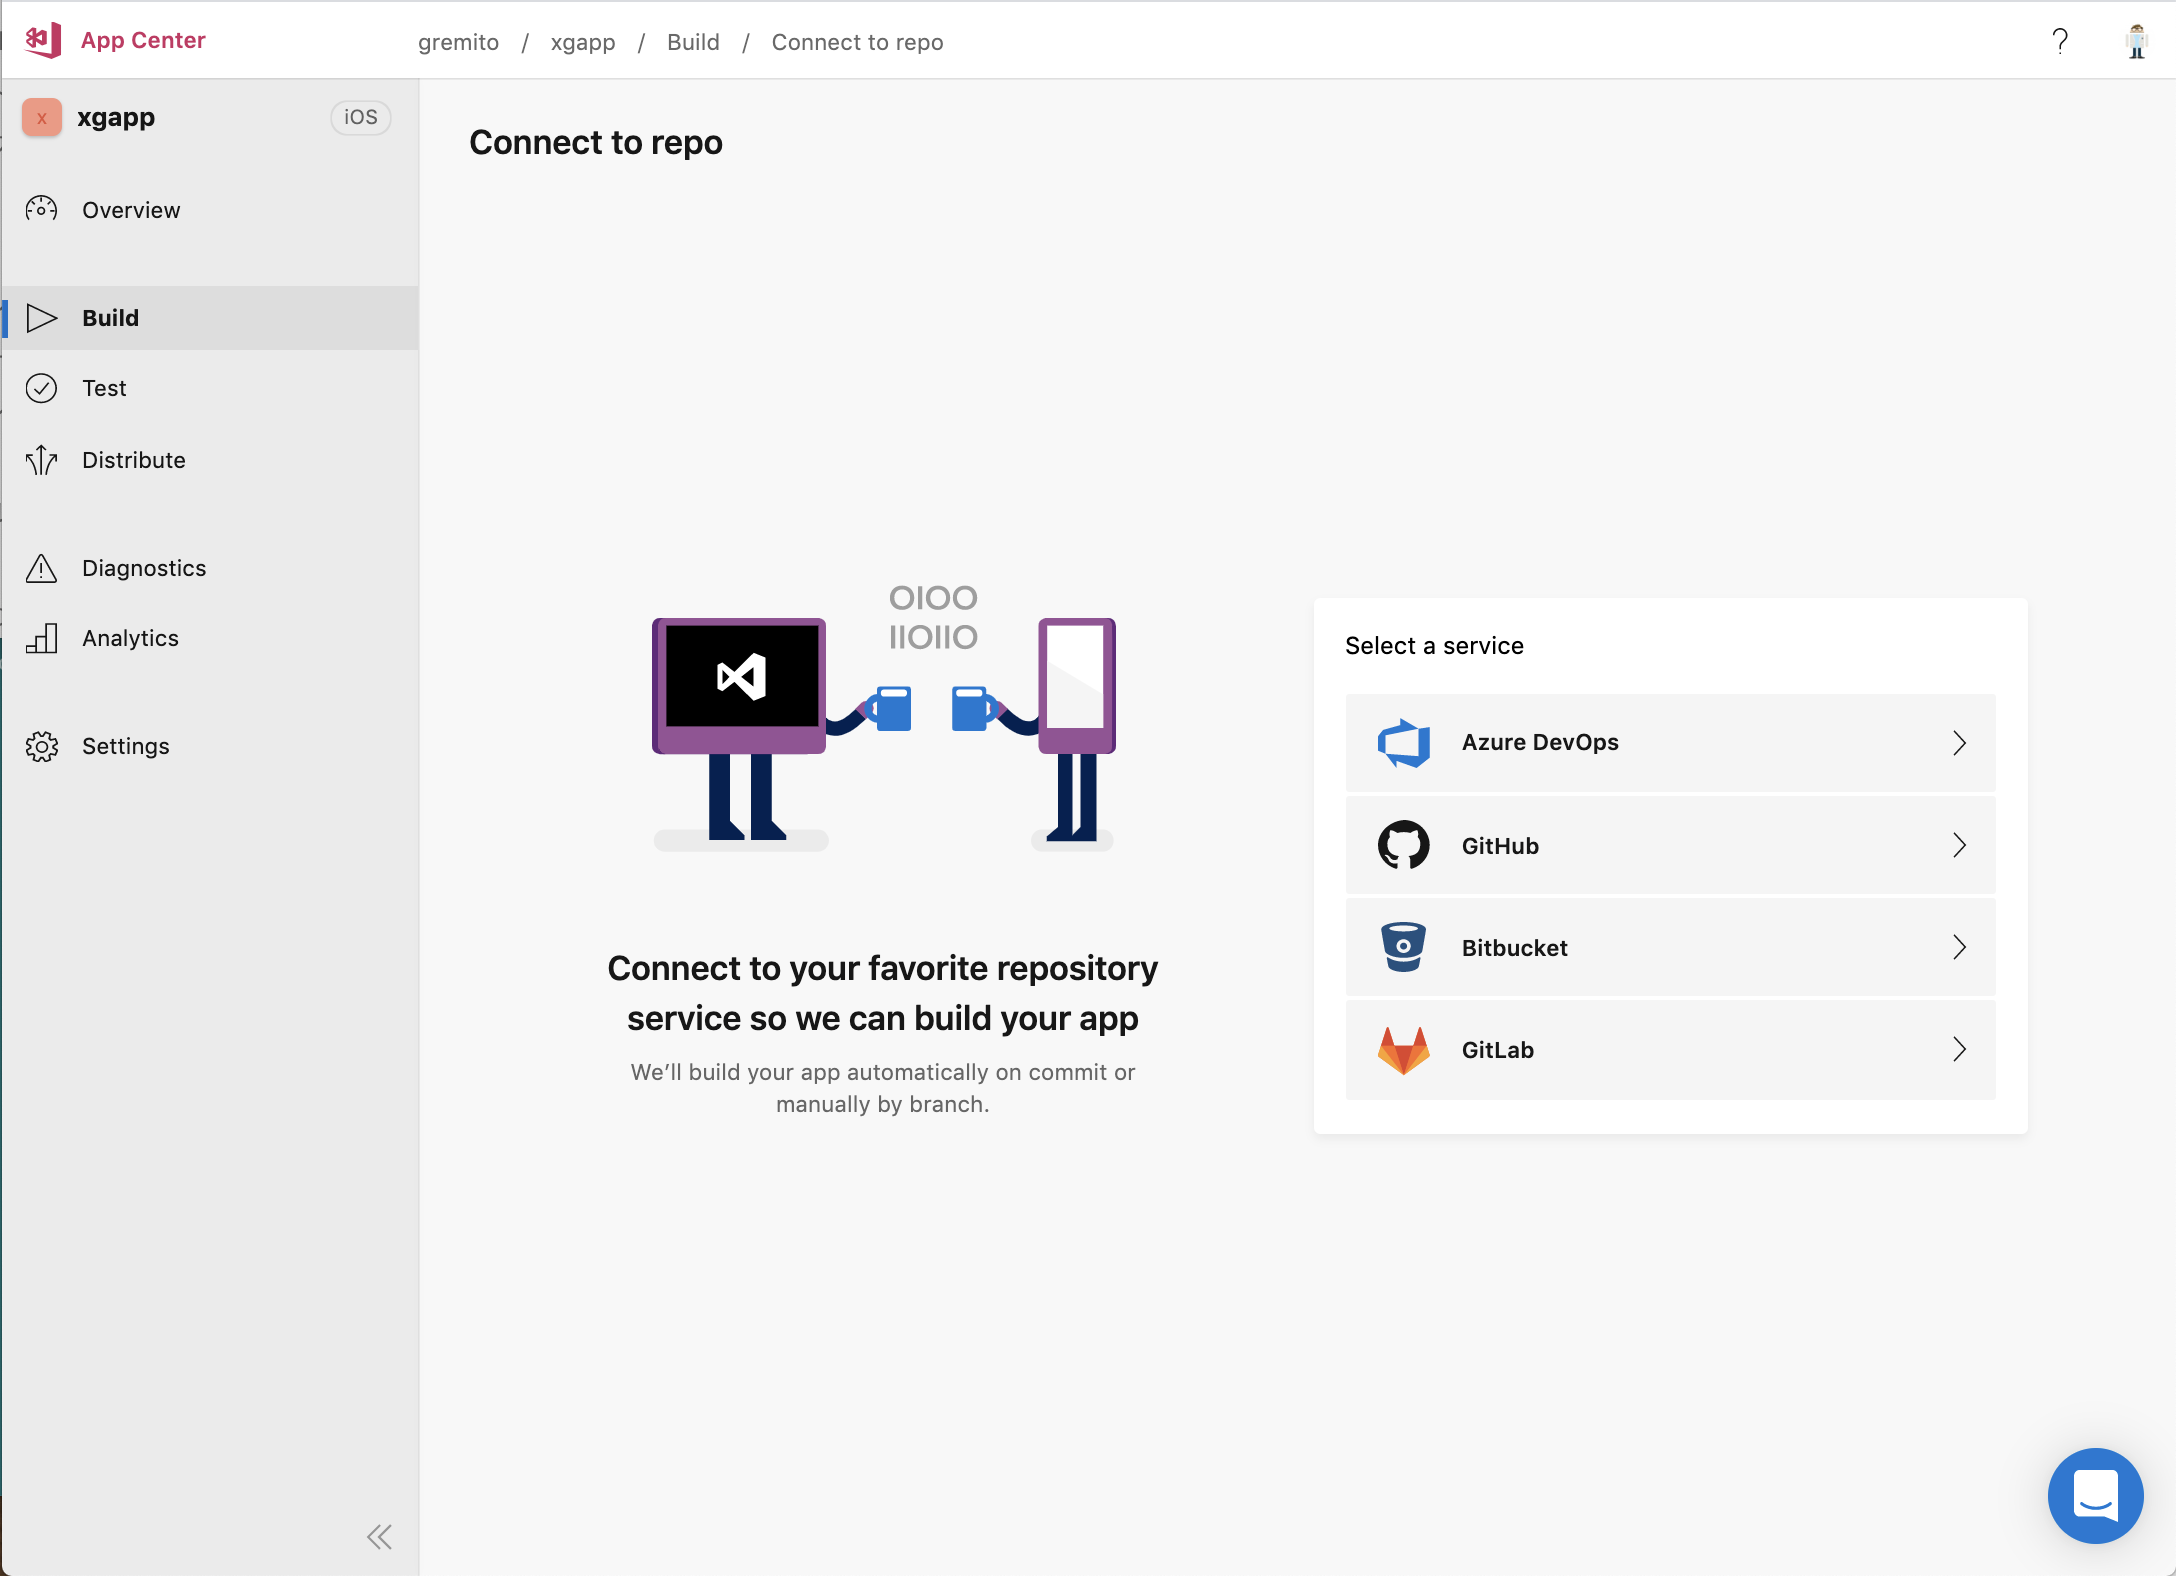Viewport: 2176px width, 1576px height.
Task: Click gremito in the breadcrumb
Action: pos(458,42)
